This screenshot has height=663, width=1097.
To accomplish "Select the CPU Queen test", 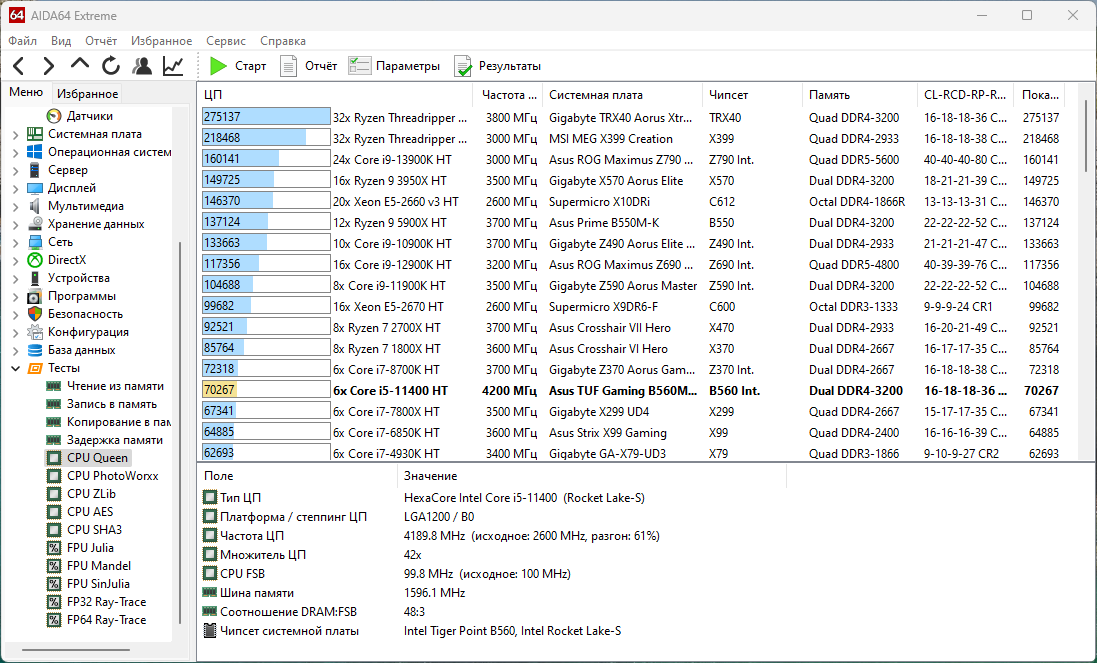I will (x=97, y=458).
